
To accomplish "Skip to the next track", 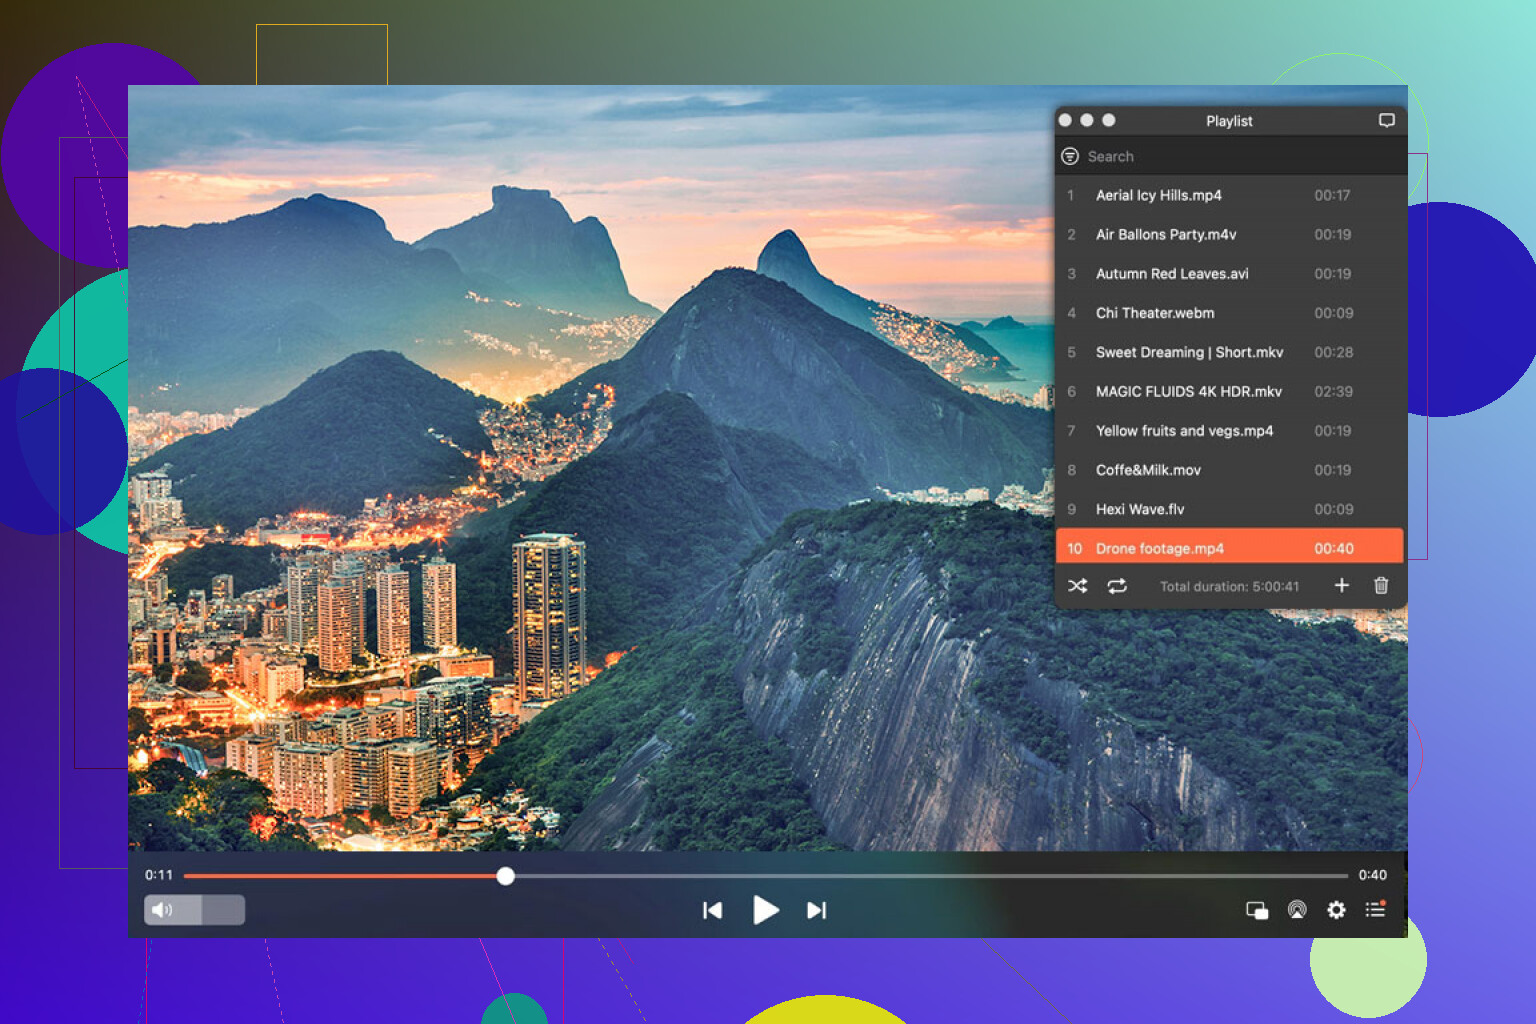I will [817, 910].
